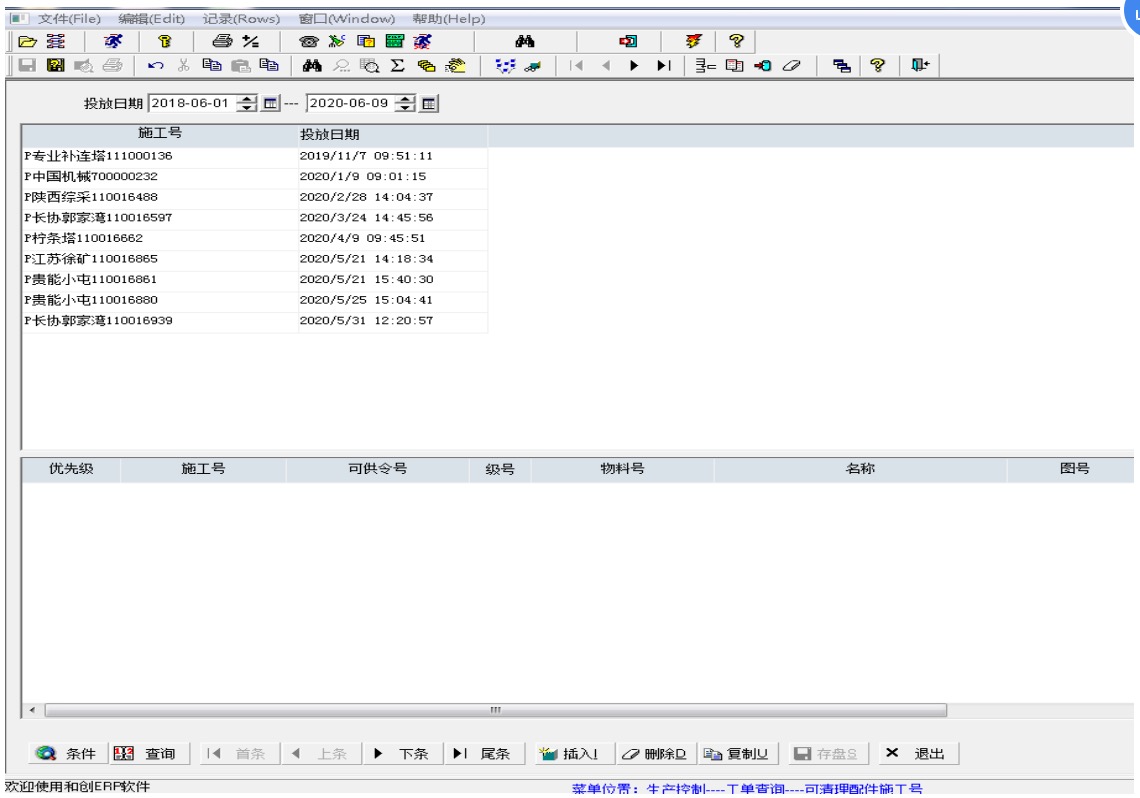Click the 尾条 last record button
1140x798 pixels.
483,754
